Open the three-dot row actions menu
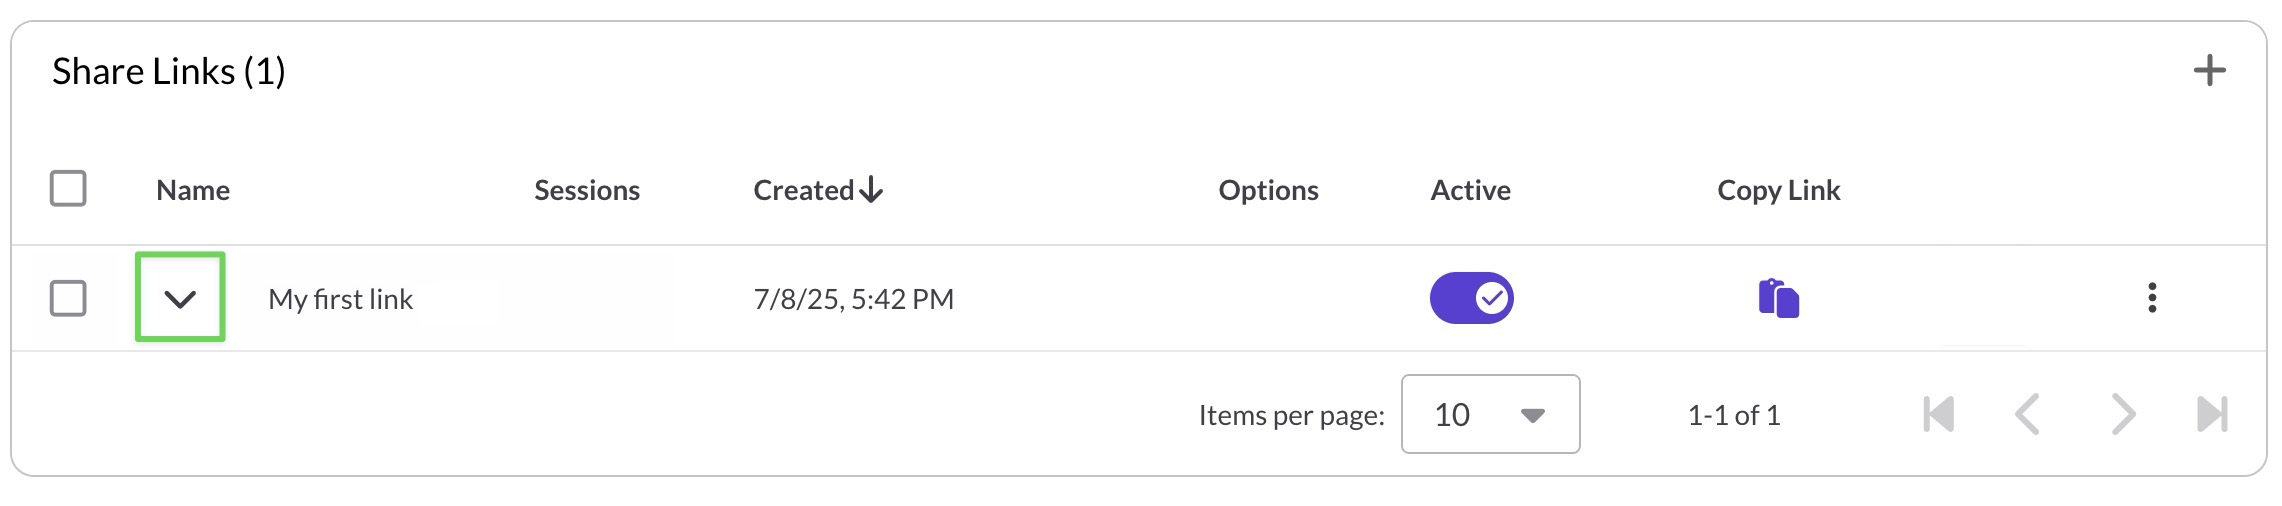Image resolution: width=2282 pixels, height=506 pixels. pos(2152,298)
